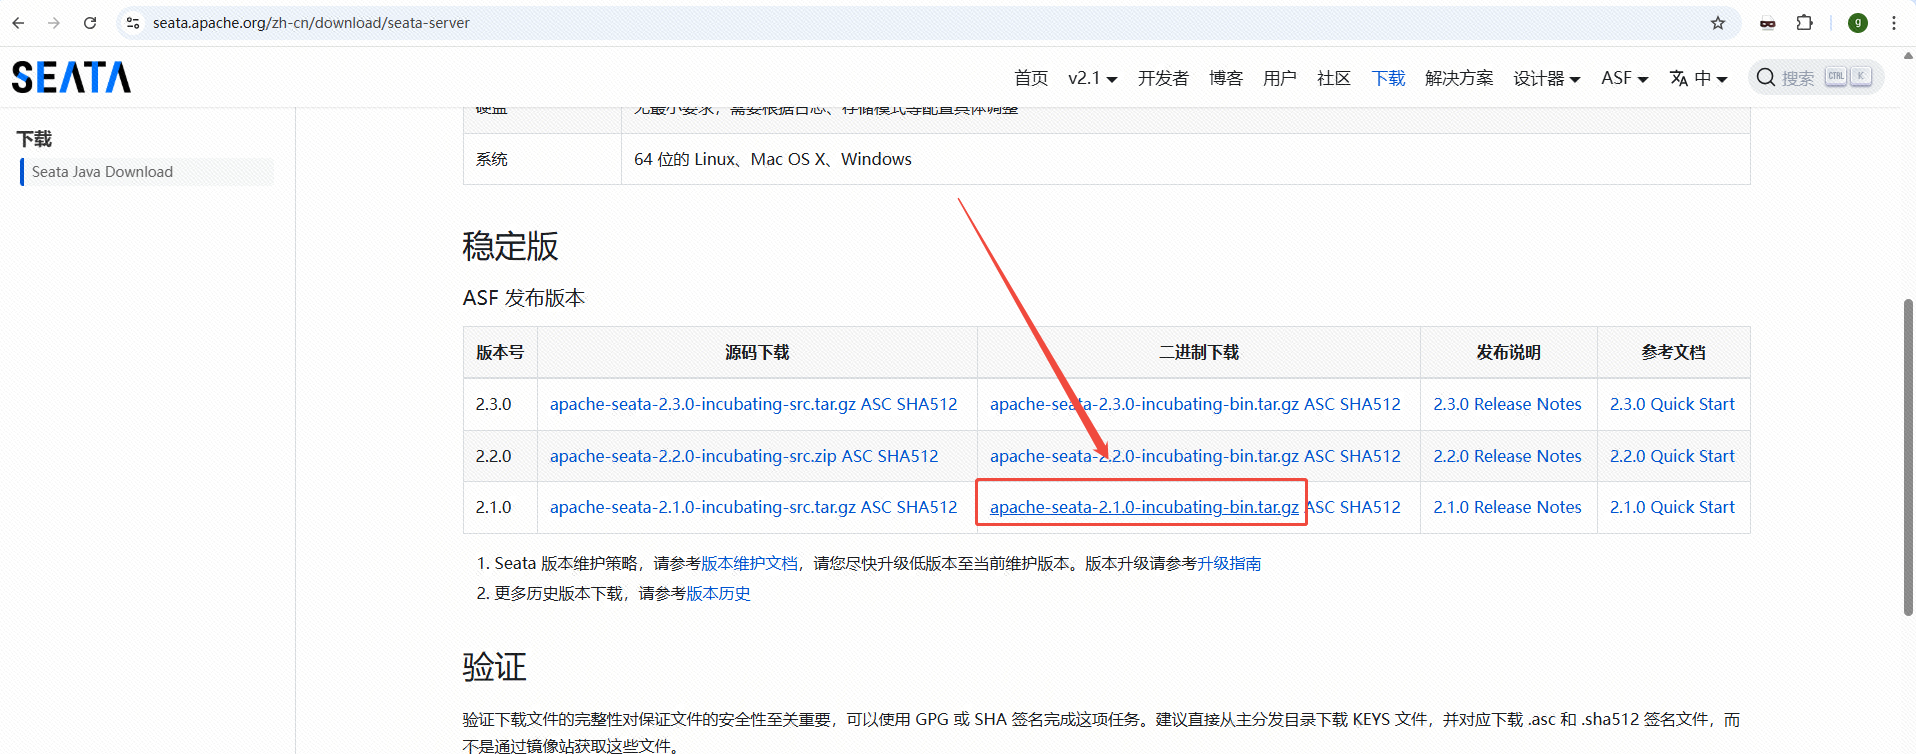Viewport: 1916px width, 754px height.
Task: Bookmark this page with the star icon
Action: 1718,23
